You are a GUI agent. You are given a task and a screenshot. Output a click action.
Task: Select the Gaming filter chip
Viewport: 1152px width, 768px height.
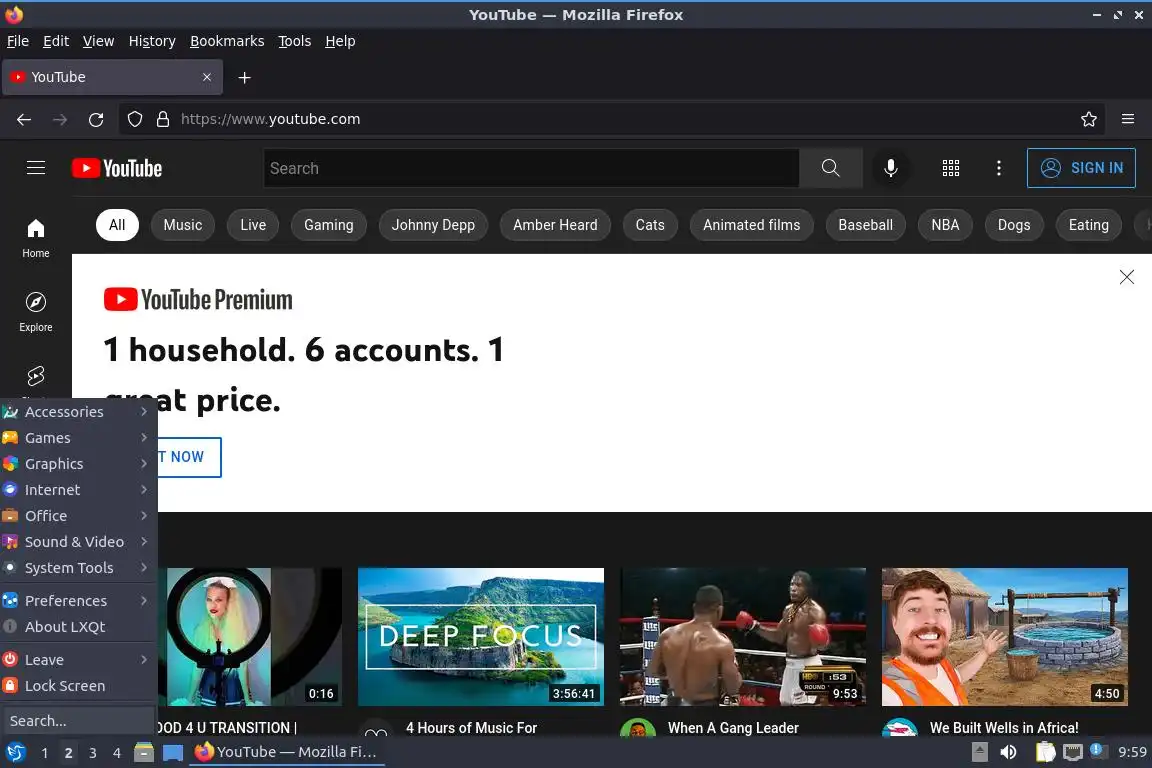[x=328, y=225]
